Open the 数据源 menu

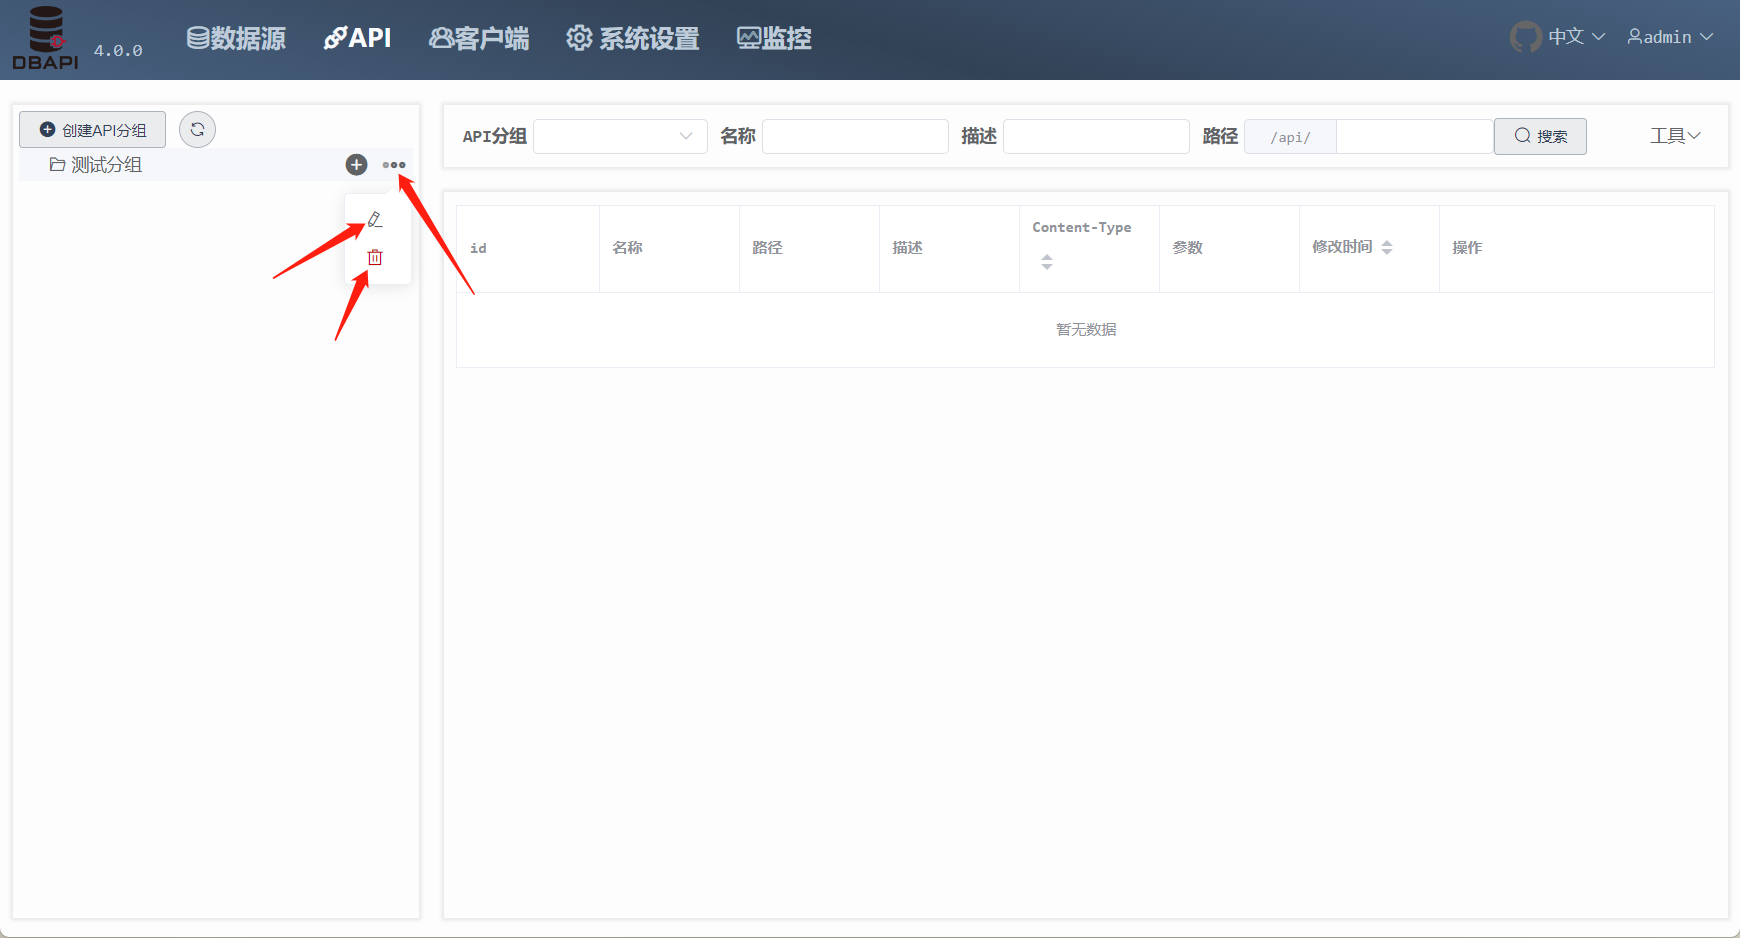(x=236, y=38)
